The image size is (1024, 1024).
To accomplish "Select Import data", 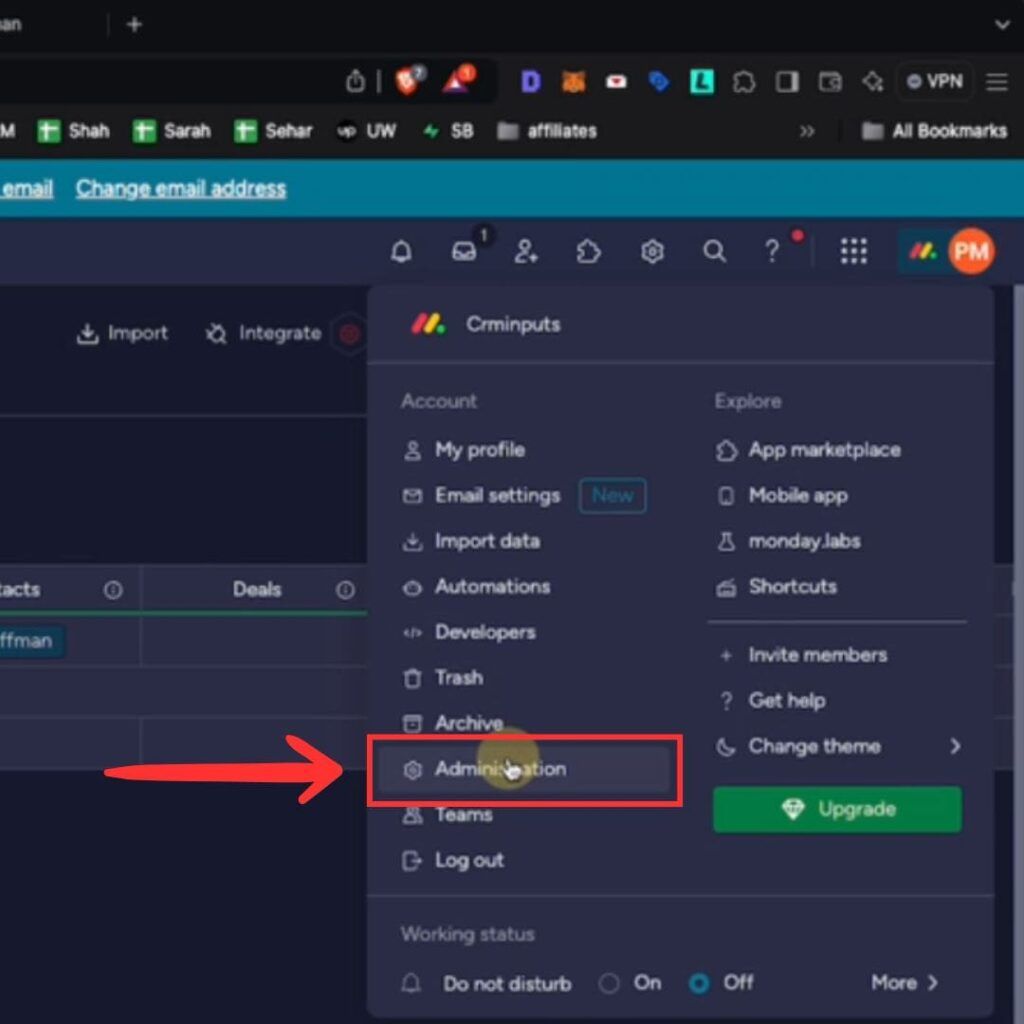I will (x=472, y=541).
